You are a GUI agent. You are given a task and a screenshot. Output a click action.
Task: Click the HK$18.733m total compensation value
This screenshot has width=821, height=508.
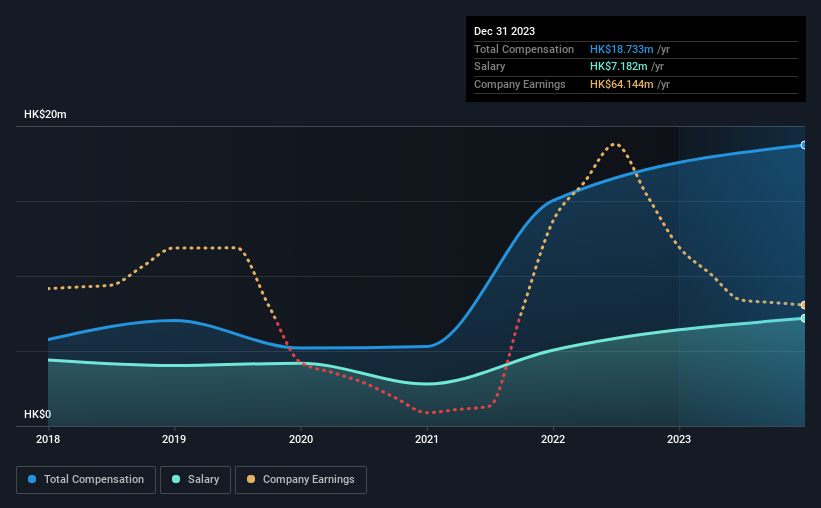pyautogui.click(x=622, y=49)
